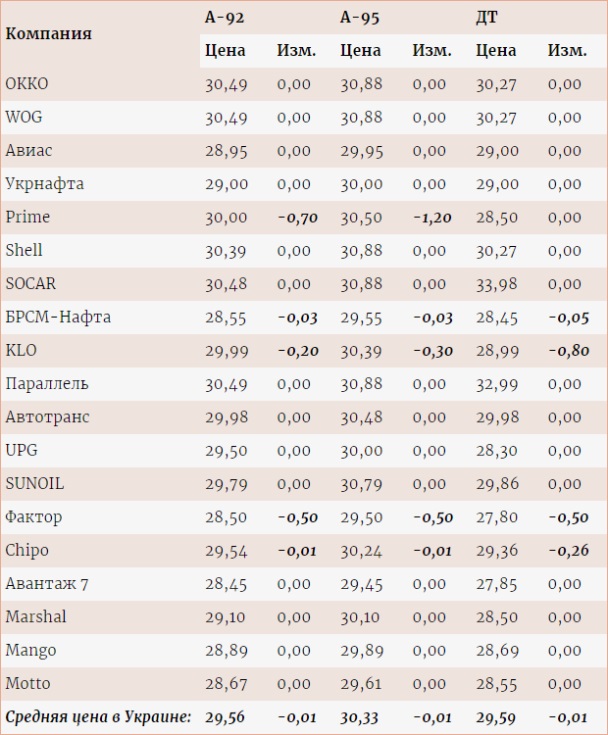Click Фактор's diesel price 27,80
This screenshot has width=608, height=735.
click(x=497, y=517)
